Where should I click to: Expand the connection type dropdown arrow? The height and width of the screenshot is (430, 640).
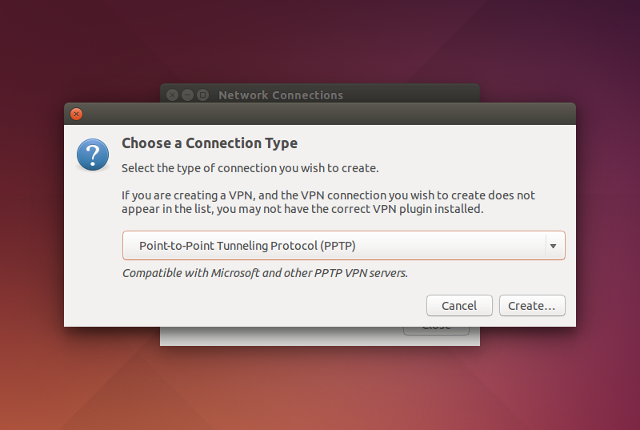[553, 246]
